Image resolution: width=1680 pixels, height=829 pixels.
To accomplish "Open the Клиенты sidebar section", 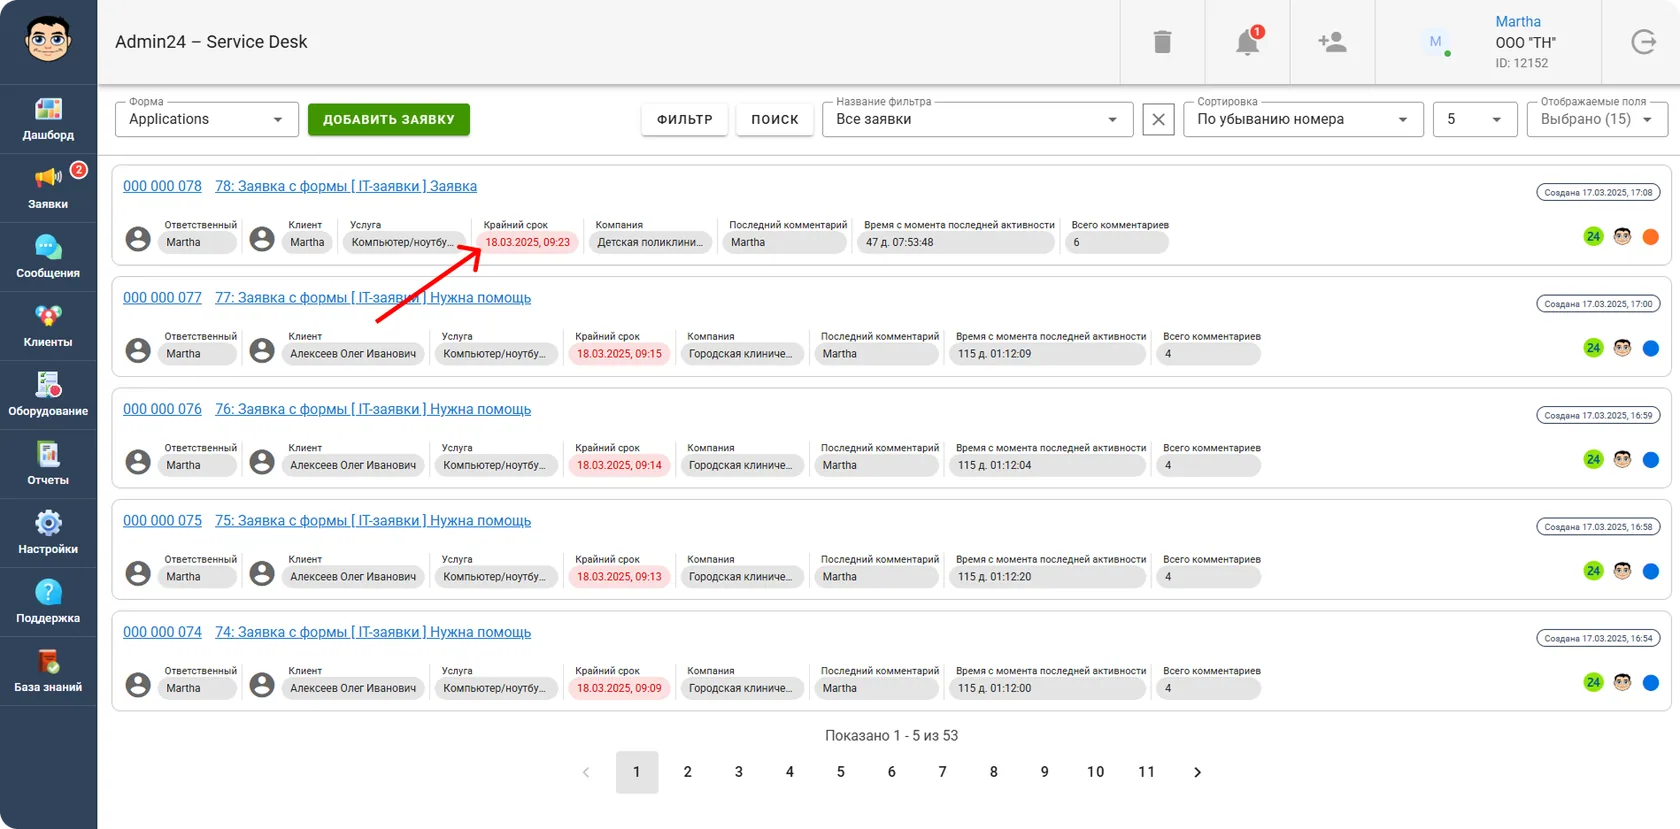I will point(48,326).
